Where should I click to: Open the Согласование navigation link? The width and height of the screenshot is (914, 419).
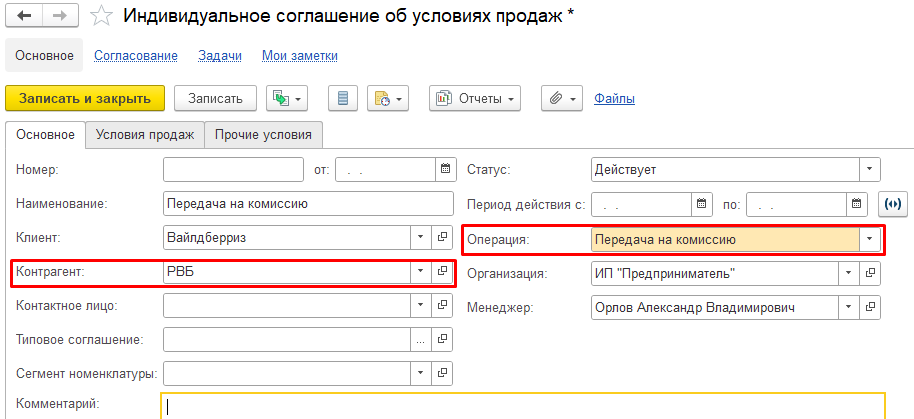[136, 55]
